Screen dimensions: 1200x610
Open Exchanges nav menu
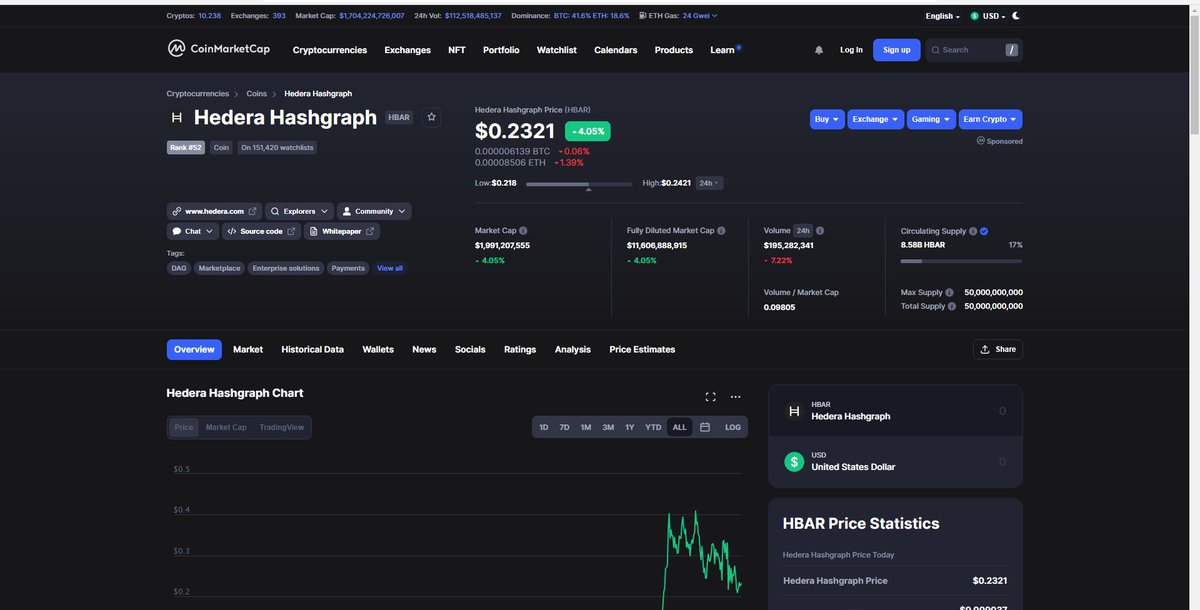click(408, 50)
